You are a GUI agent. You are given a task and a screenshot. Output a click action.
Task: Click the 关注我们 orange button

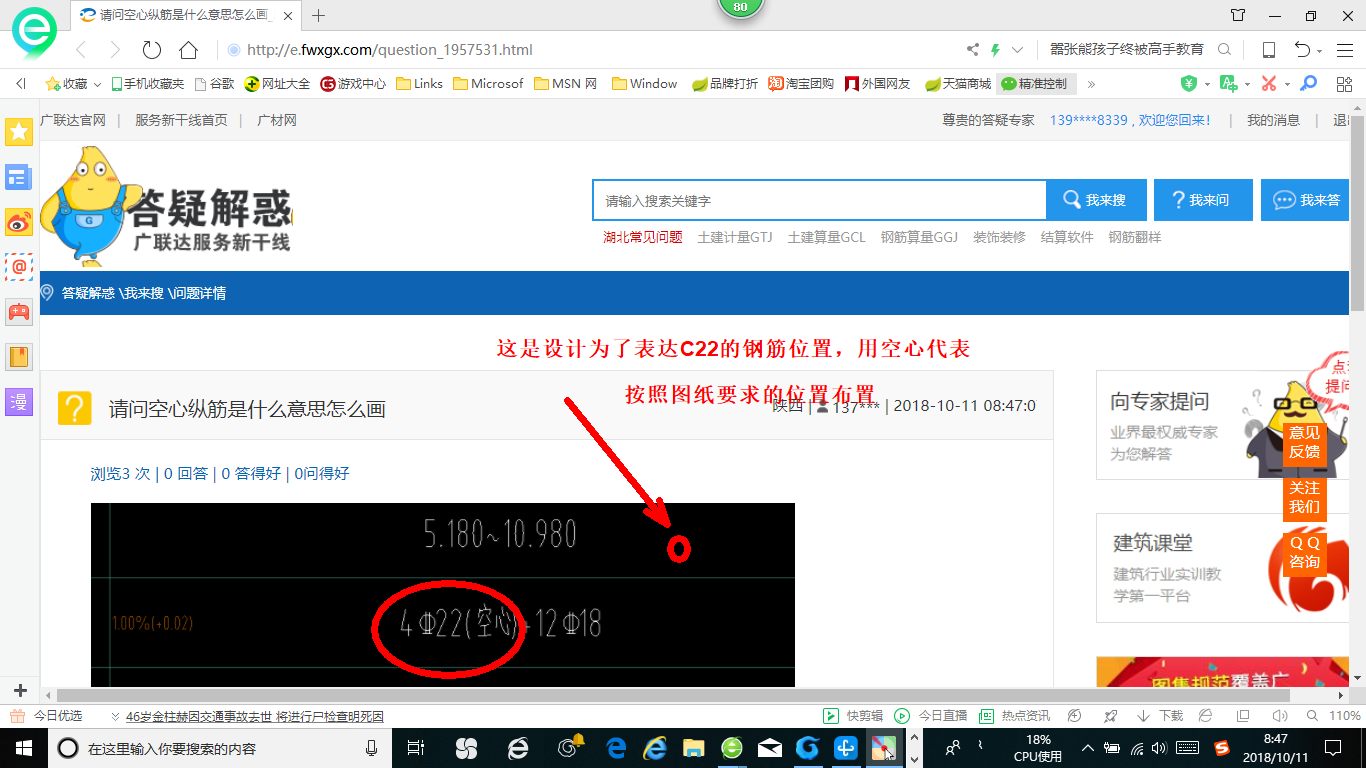[1304, 497]
